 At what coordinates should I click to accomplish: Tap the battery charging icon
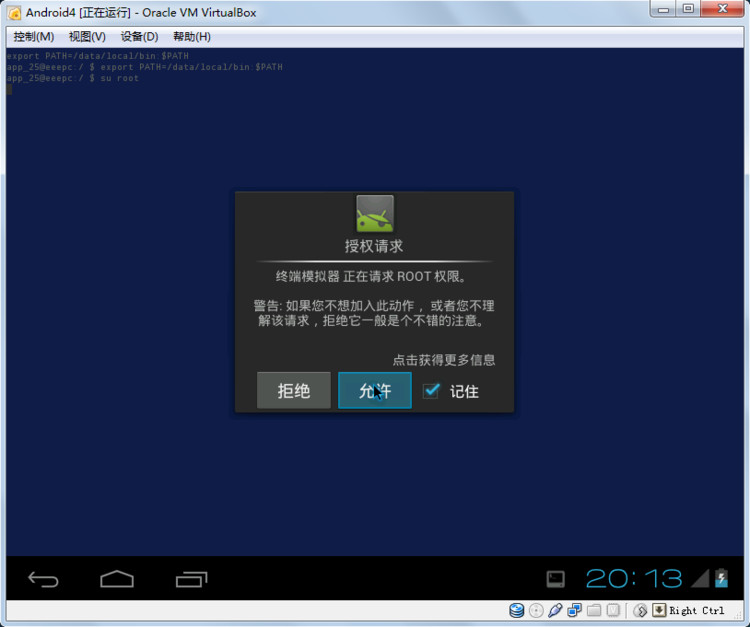(x=721, y=578)
